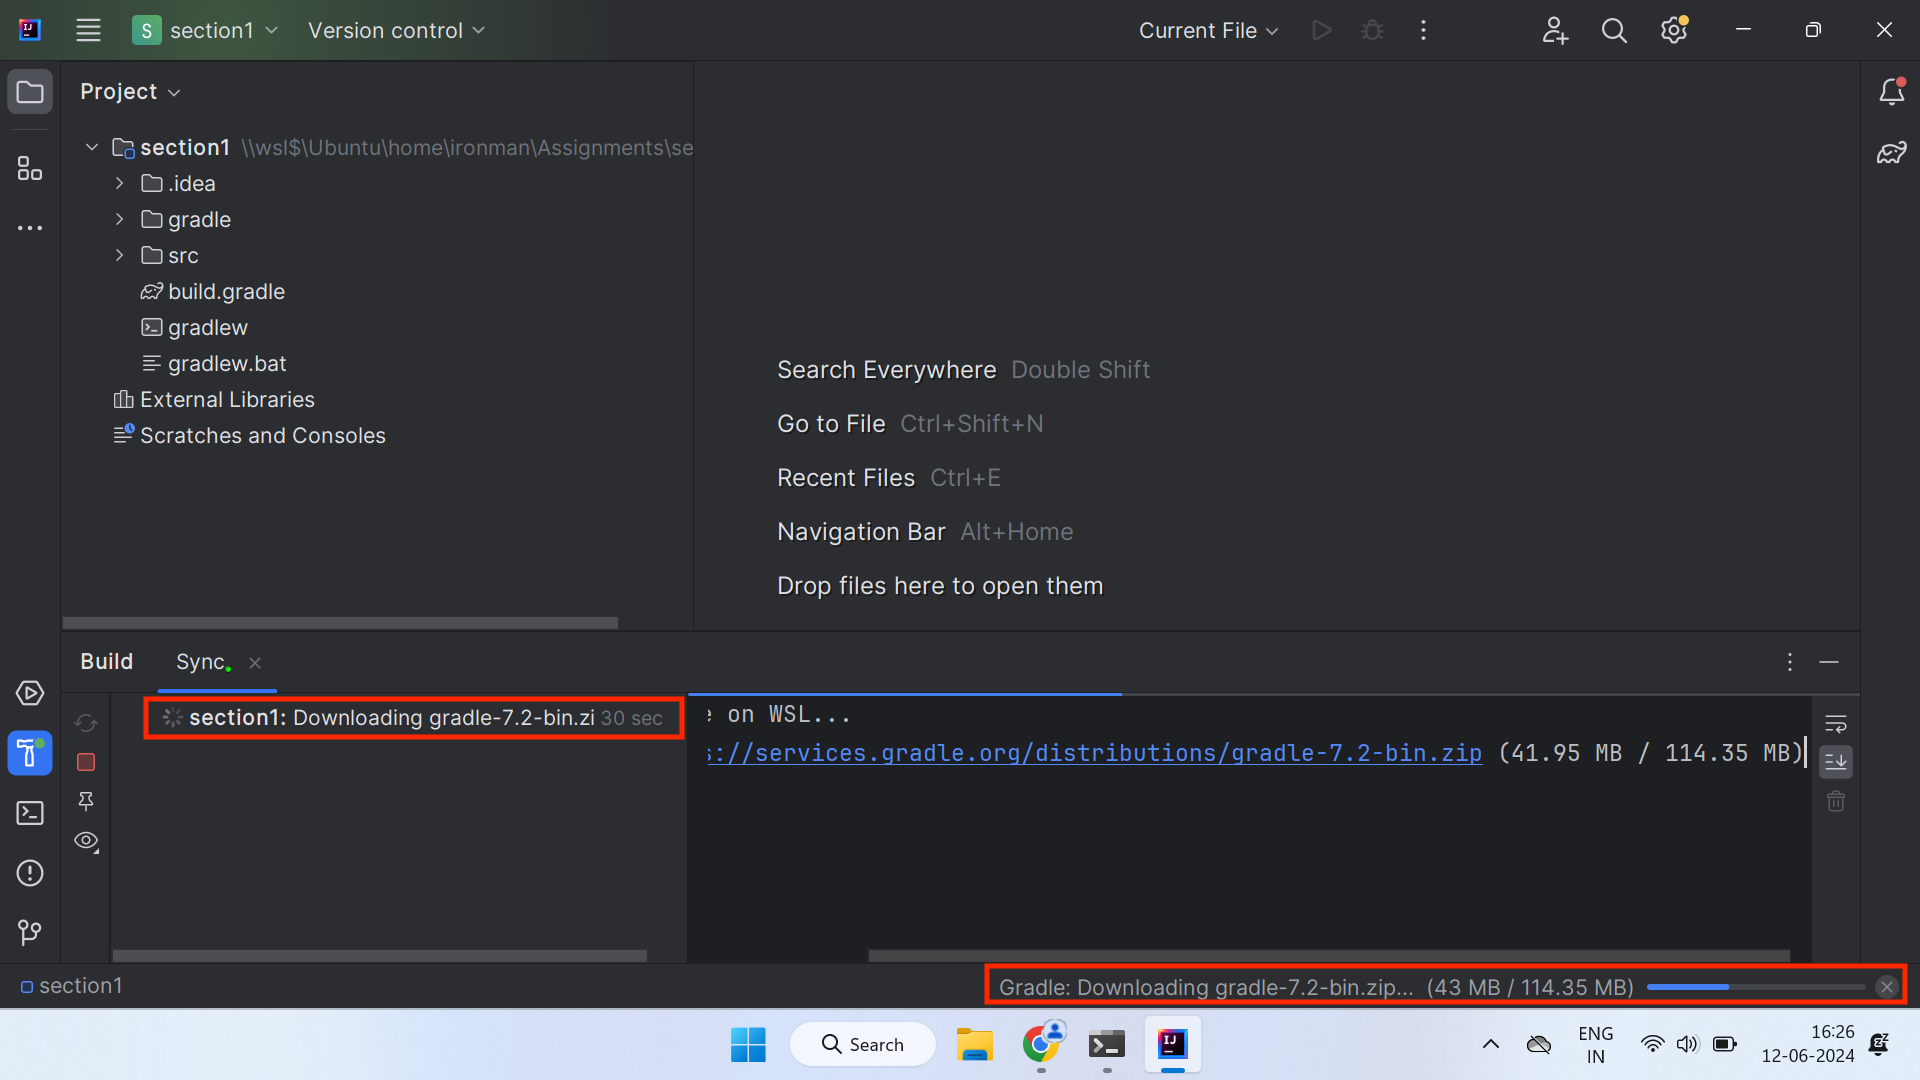Screen dimensions: 1920x1080
Task: Open the Version control dropdown
Action: pos(397,30)
